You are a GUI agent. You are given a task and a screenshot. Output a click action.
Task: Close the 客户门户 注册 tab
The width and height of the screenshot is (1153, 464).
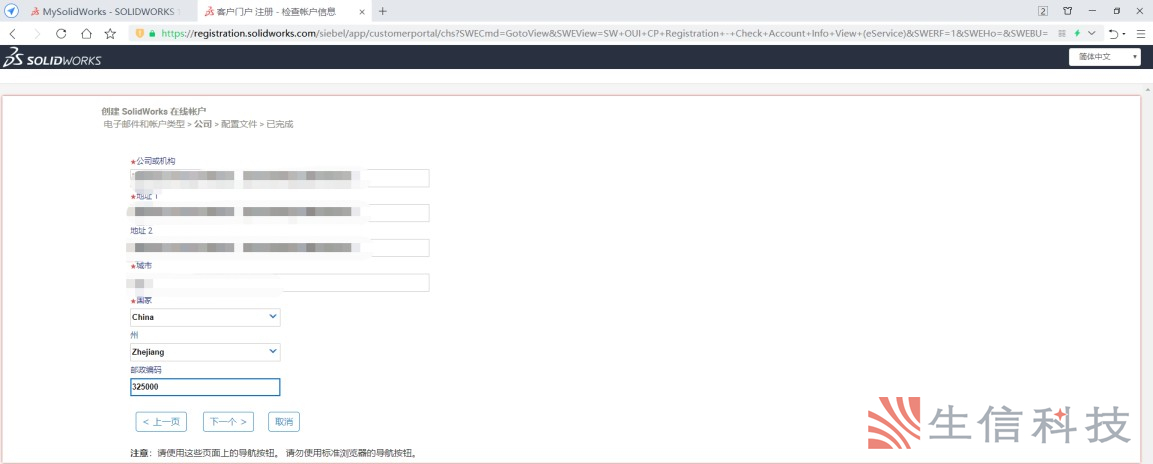[x=363, y=11]
